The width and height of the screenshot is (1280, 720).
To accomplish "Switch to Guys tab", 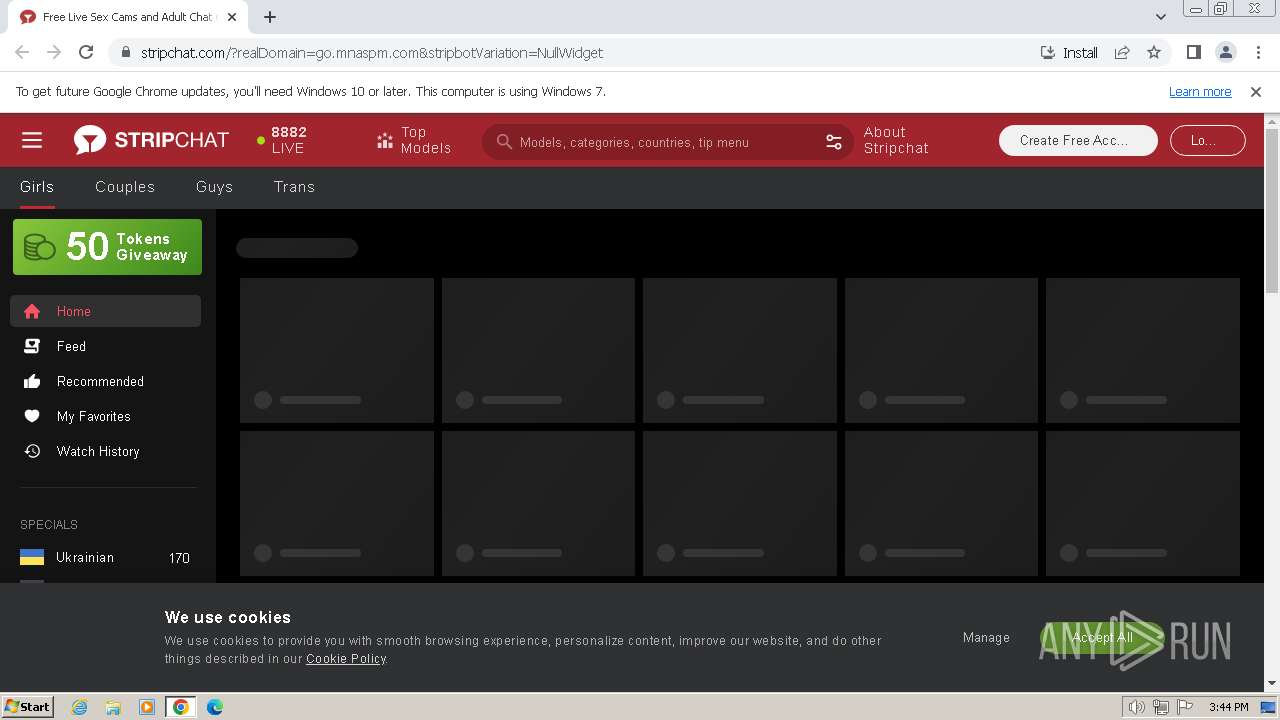I will [x=214, y=187].
